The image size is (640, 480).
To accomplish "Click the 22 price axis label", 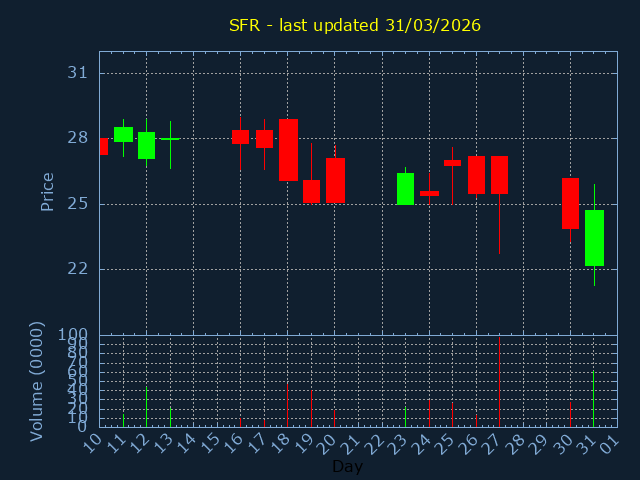I will click(x=78, y=269).
